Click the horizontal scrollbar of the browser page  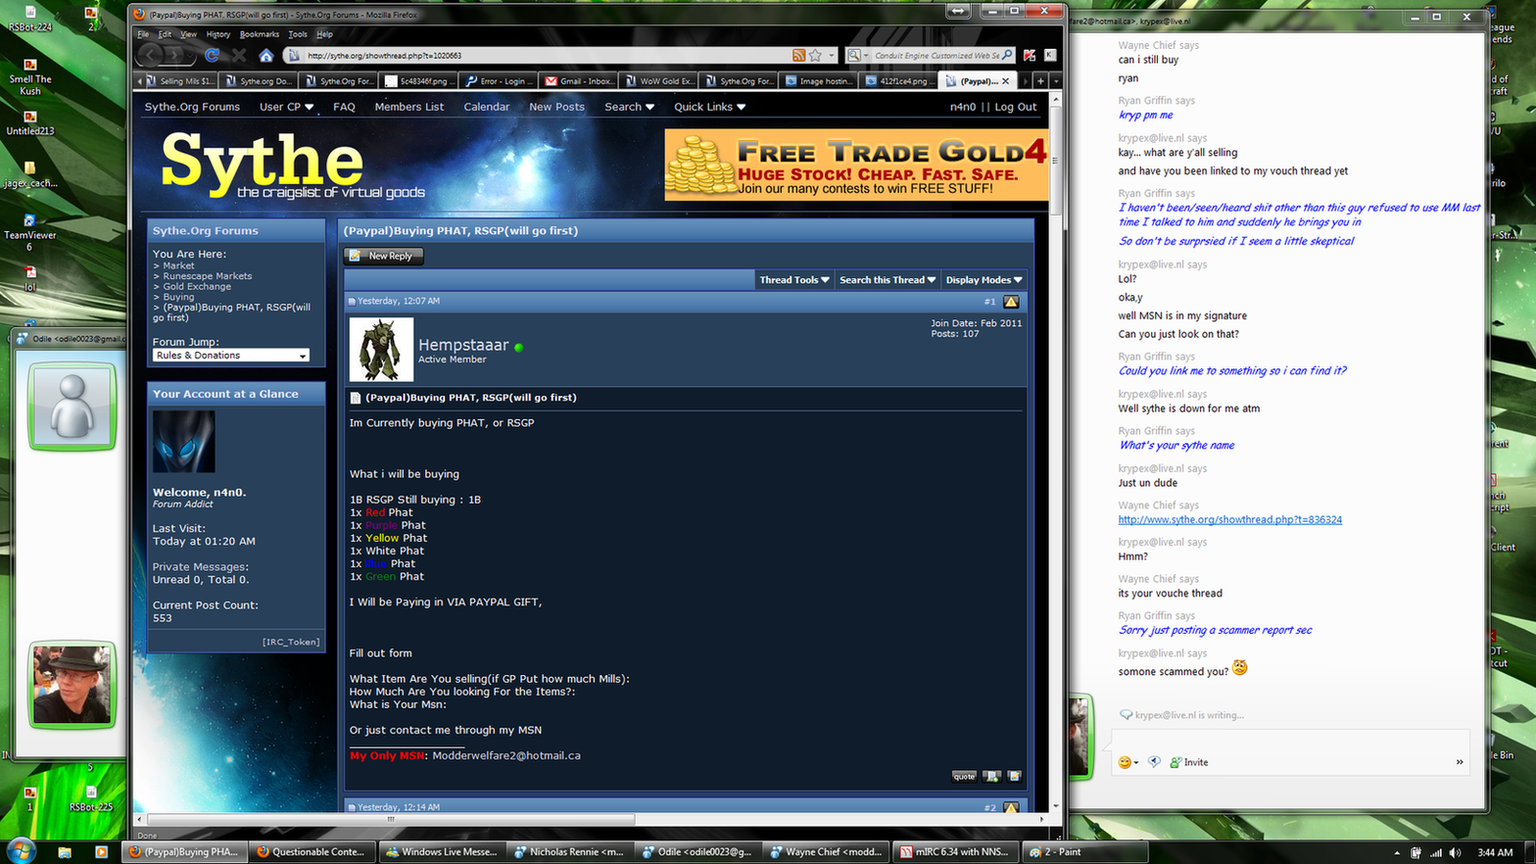click(x=391, y=819)
